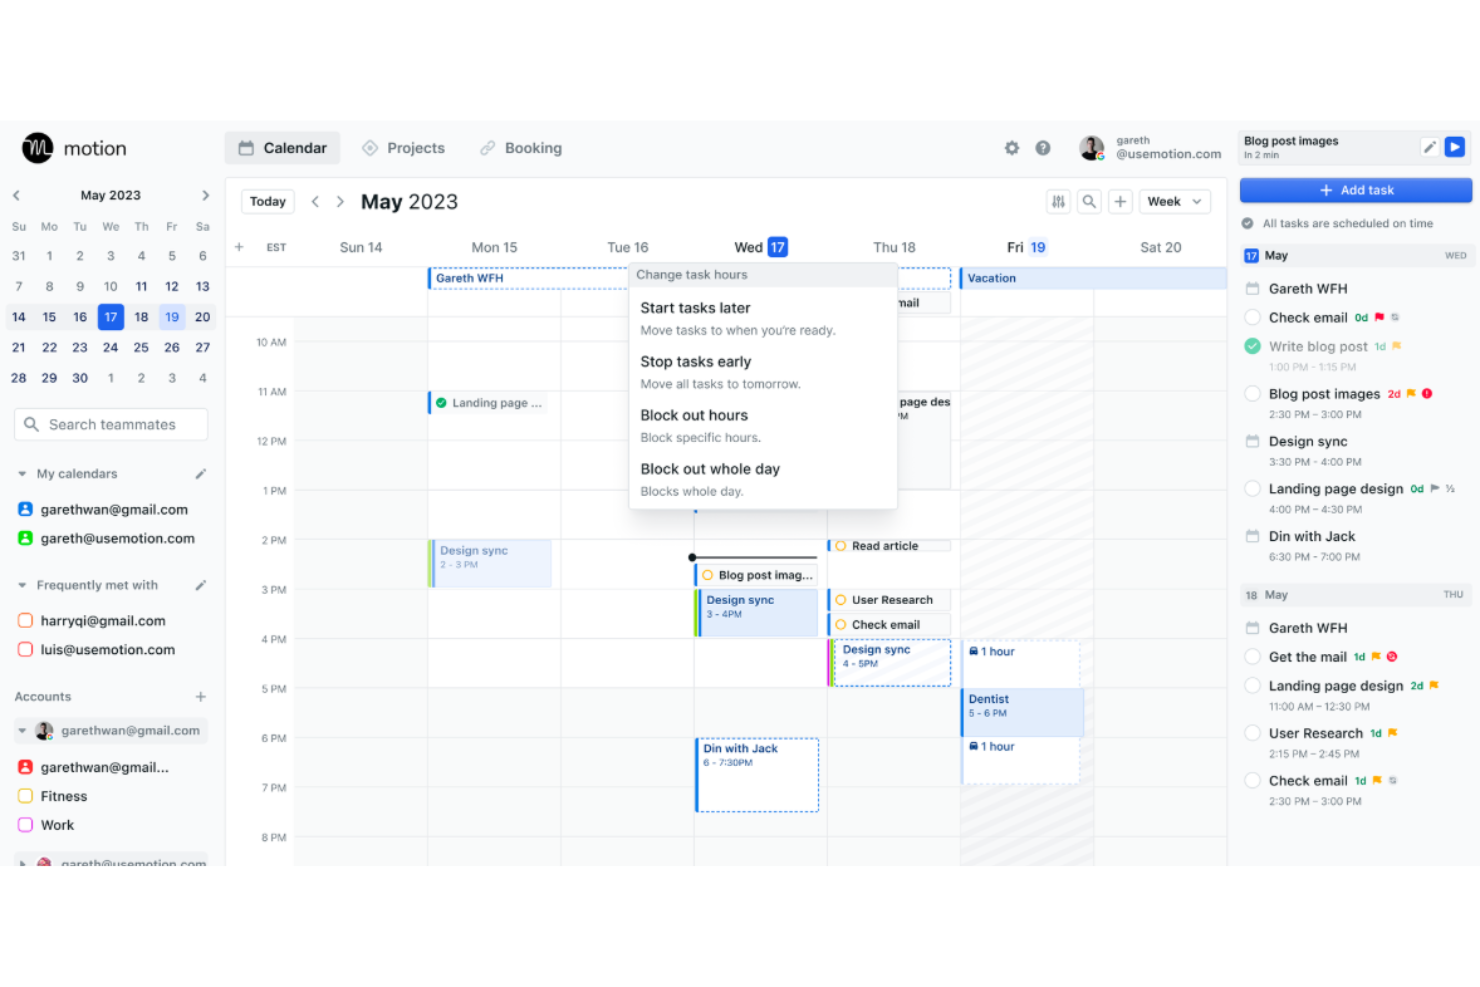Toggle visibility of the Fitness calendar
The height and width of the screenshot is (987, 1480).
click(x=25, y=796)
